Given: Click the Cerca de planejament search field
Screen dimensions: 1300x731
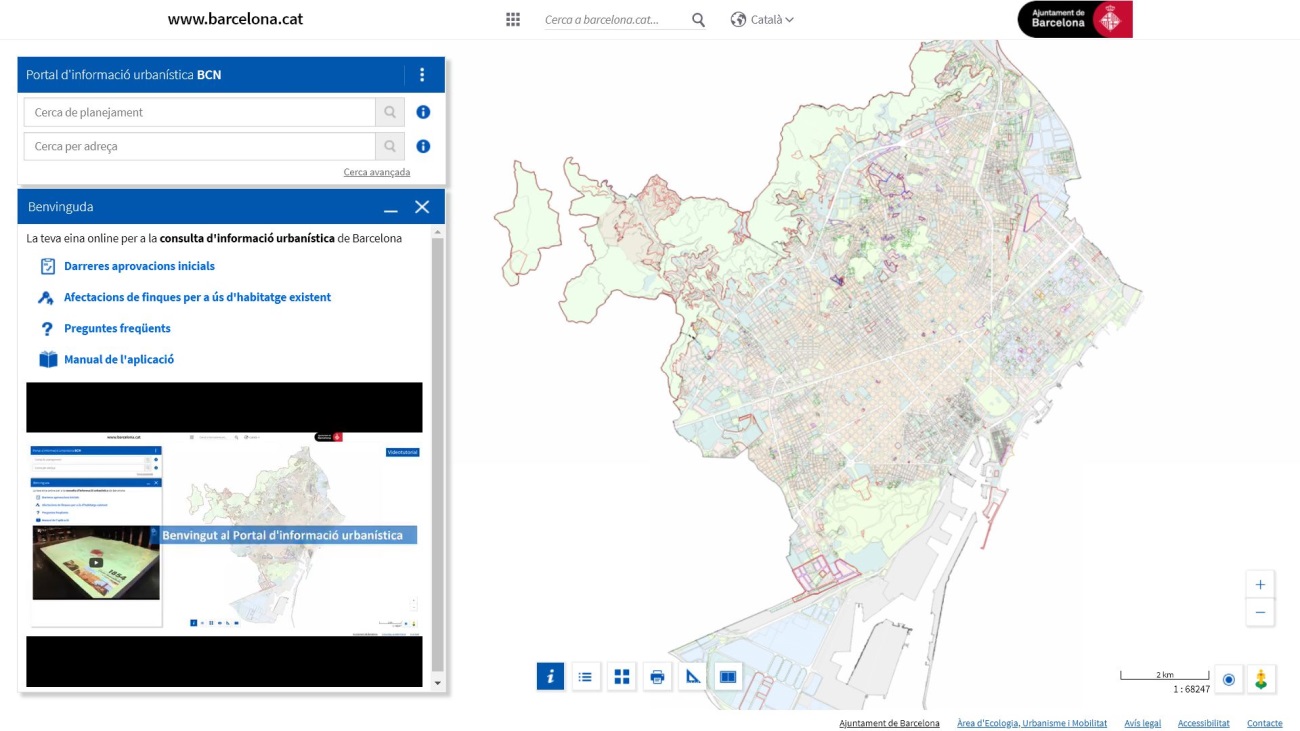Looking at the screenshot, I should [x=199, y=112].
